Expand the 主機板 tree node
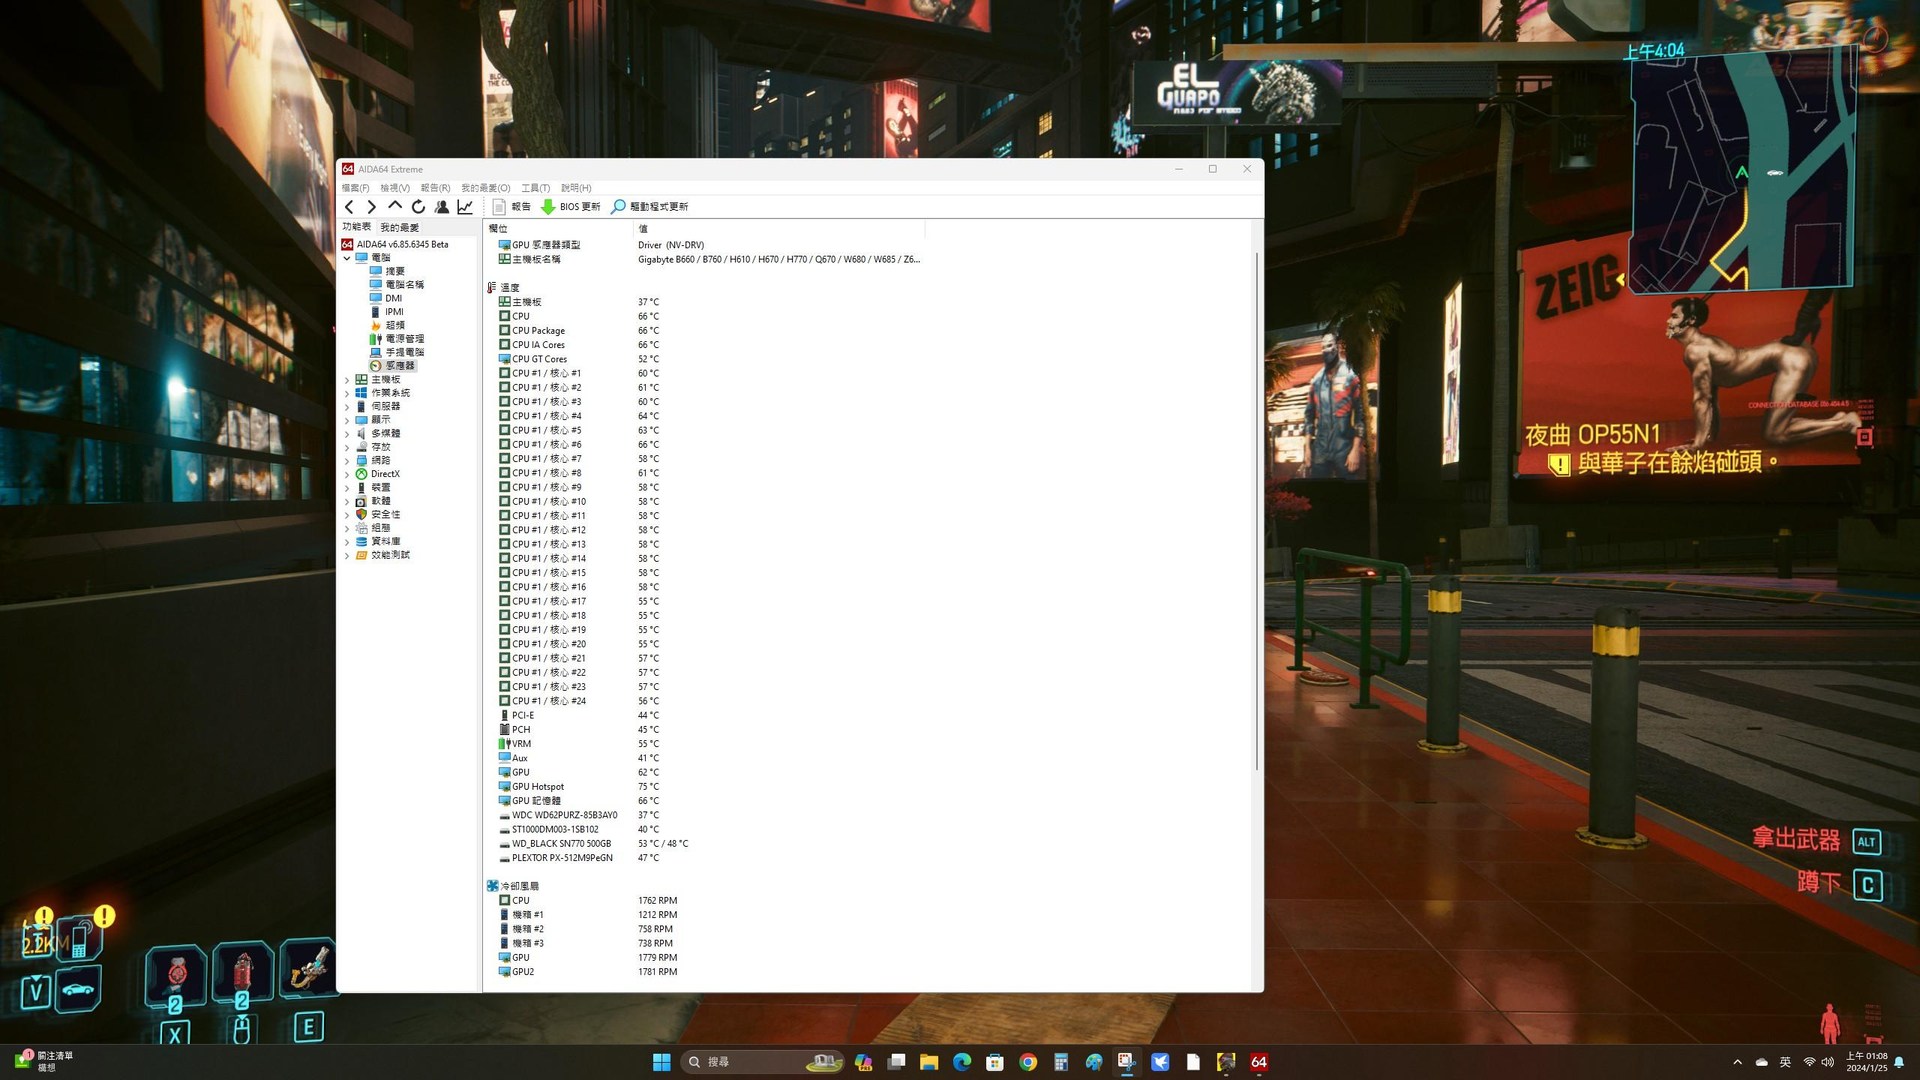 pos(347,380)
